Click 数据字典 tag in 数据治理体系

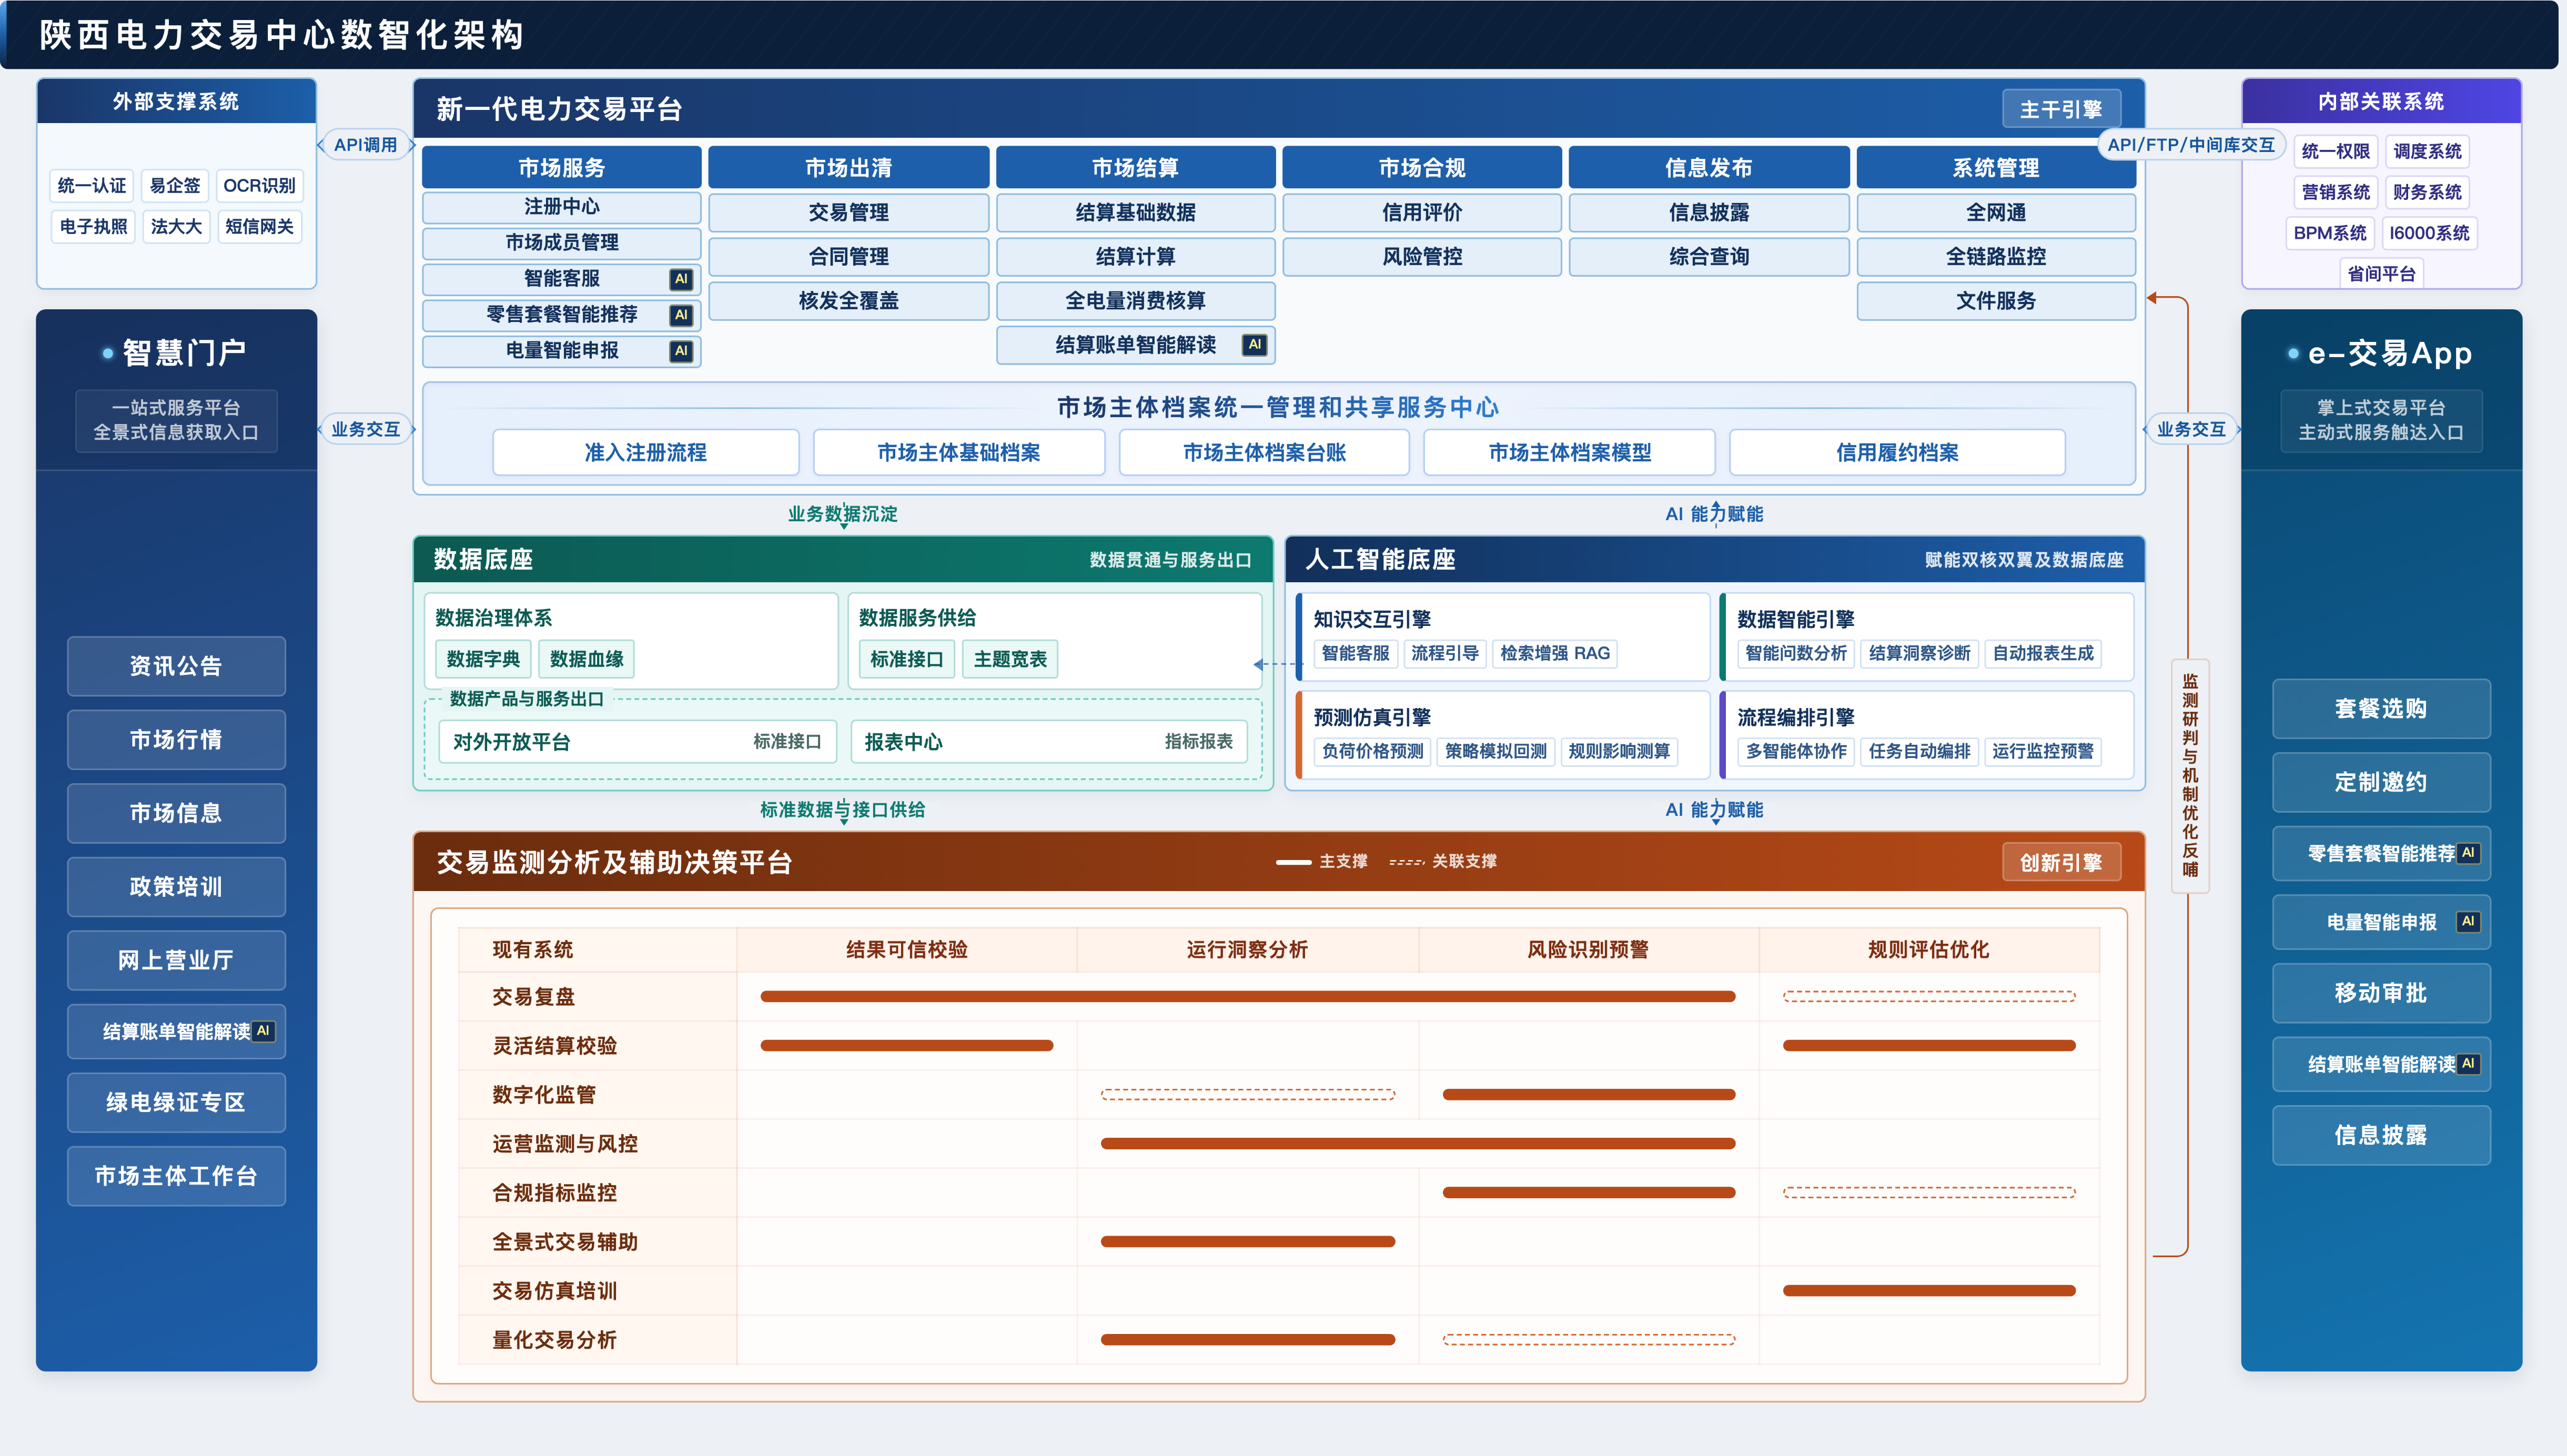click(x=483, y=659)
